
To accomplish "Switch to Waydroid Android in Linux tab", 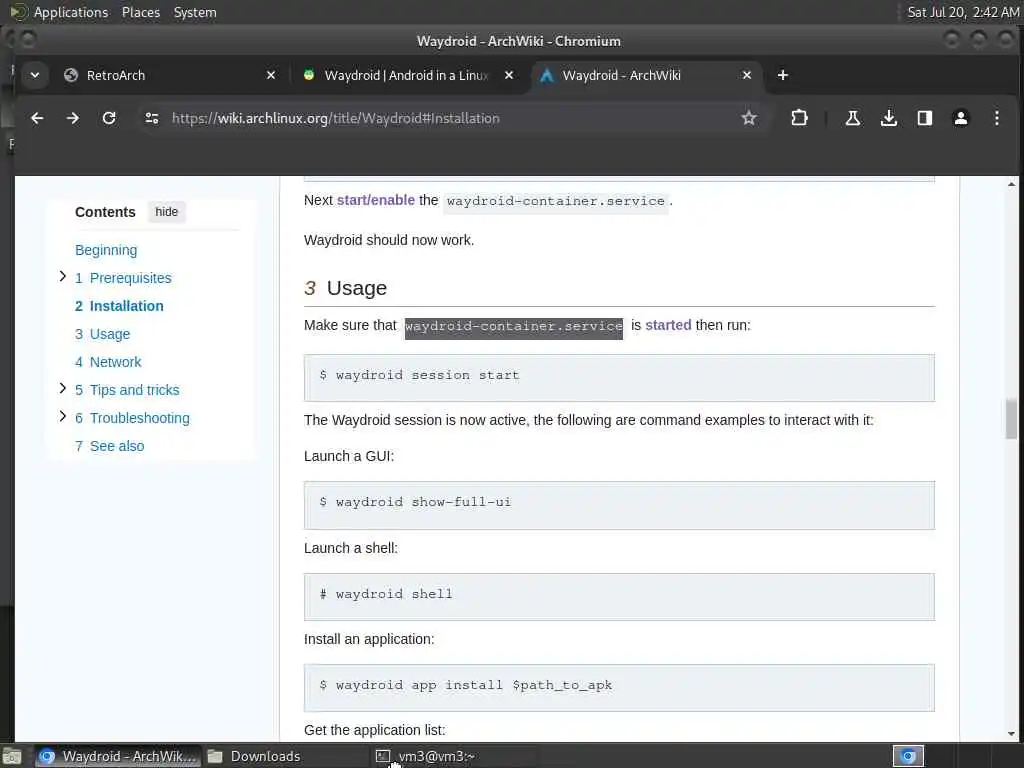I will tap(408, 75).
